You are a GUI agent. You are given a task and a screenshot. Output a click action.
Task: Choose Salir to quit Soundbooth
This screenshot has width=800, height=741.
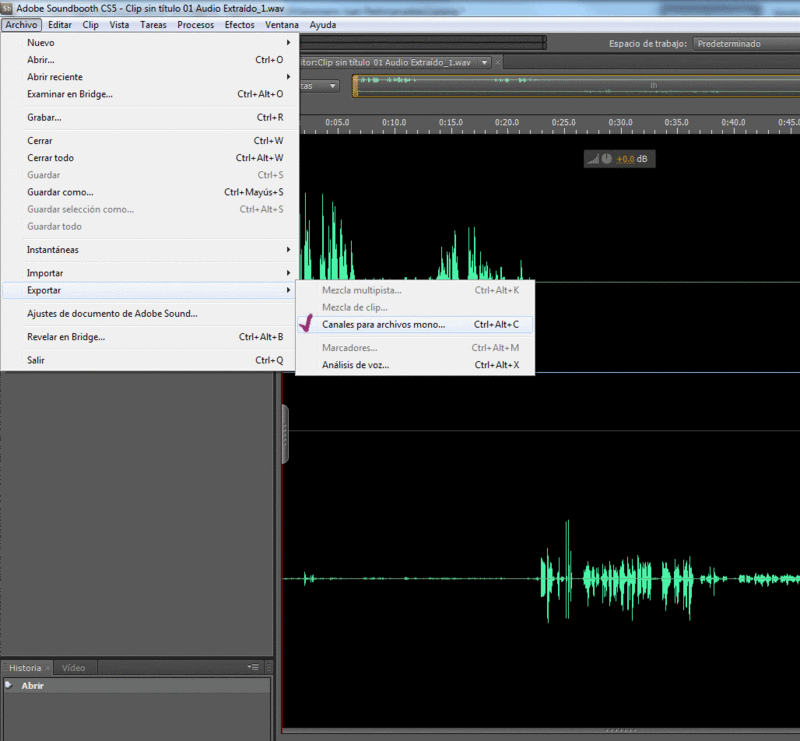(149, 360)
